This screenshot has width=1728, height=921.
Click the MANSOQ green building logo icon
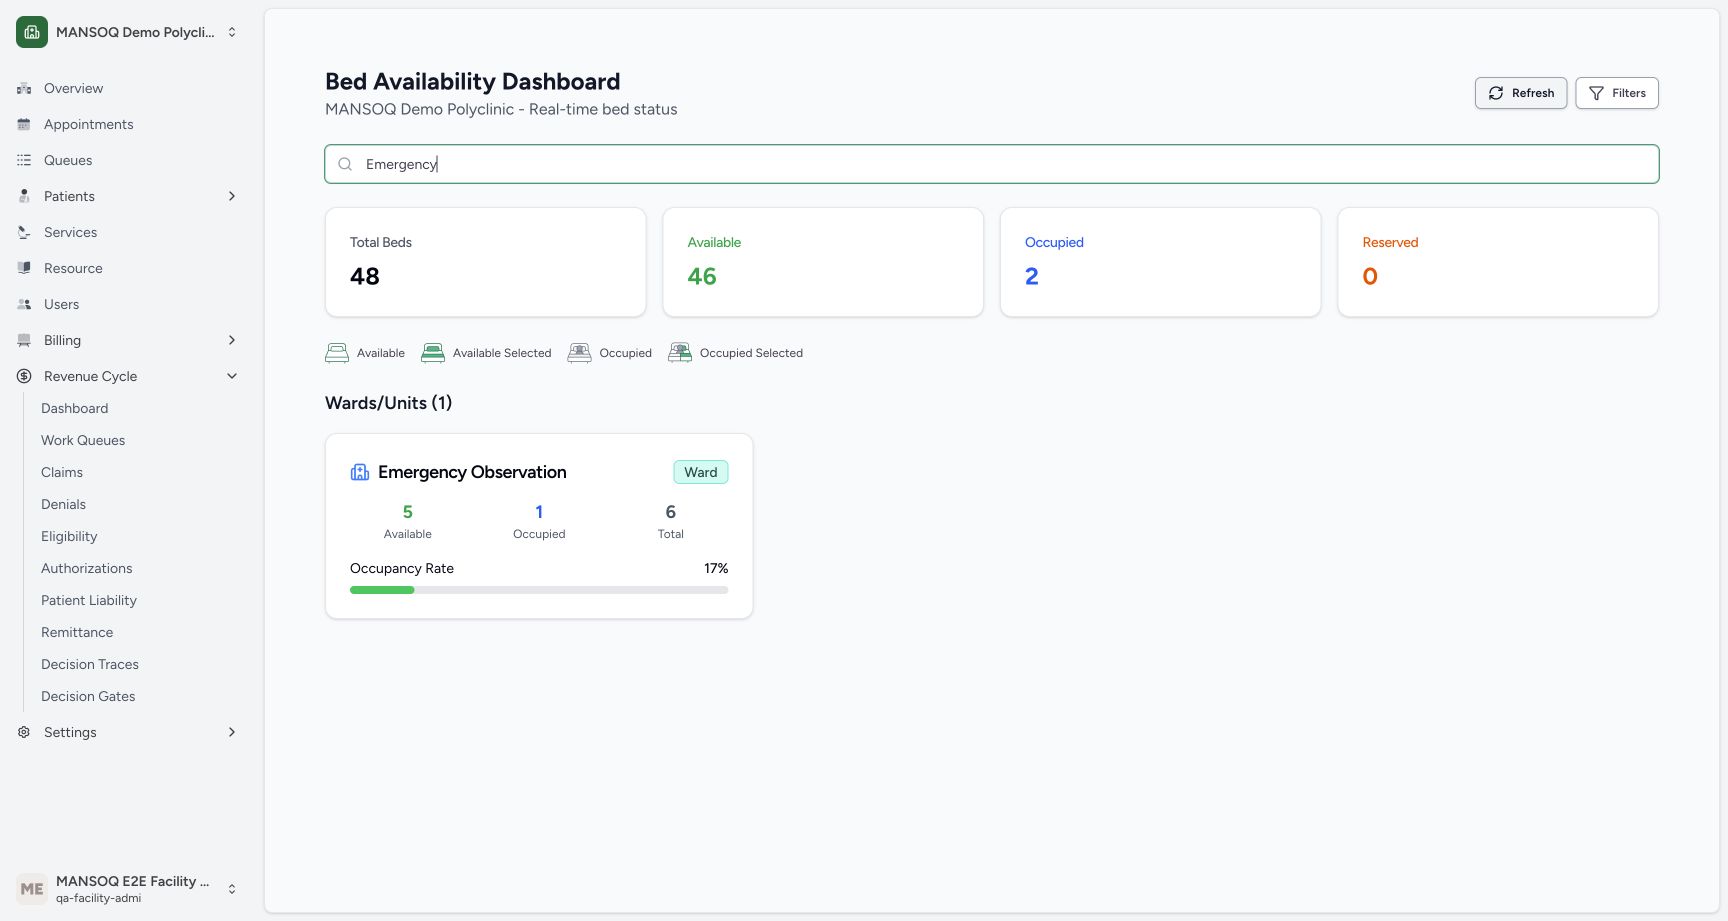32,32
